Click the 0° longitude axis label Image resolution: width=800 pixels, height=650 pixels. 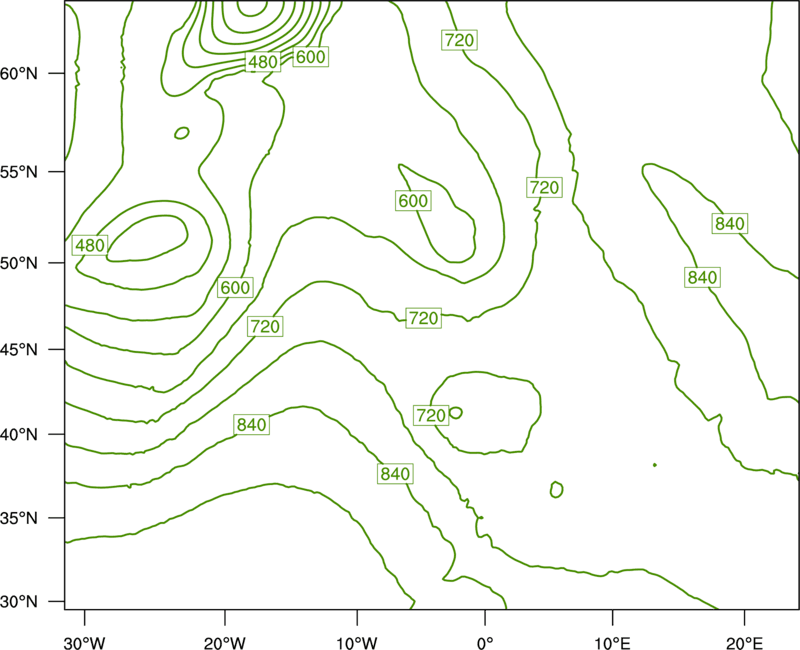click(x=485, y=643)
